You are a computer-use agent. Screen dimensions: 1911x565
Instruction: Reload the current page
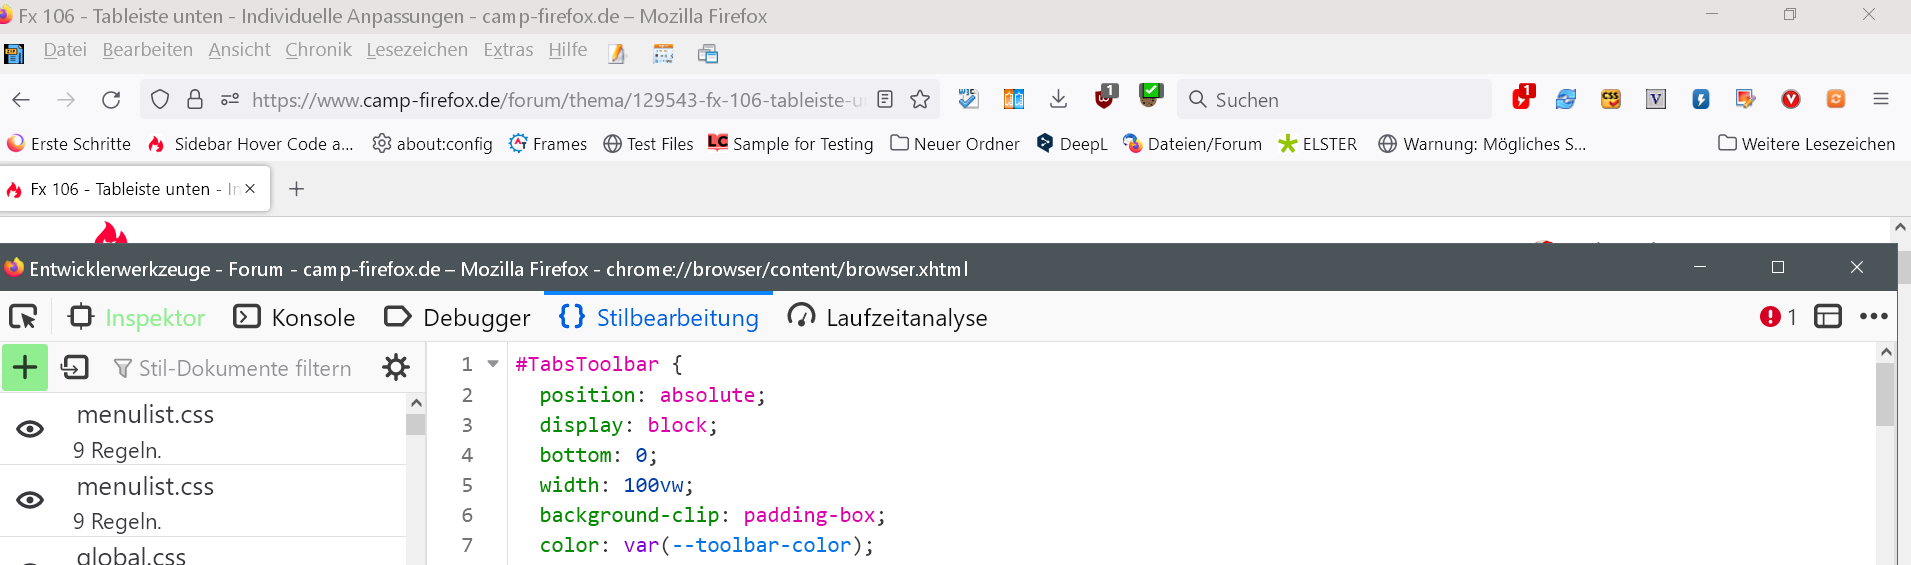pyautogui.click(x=111, y=100)
